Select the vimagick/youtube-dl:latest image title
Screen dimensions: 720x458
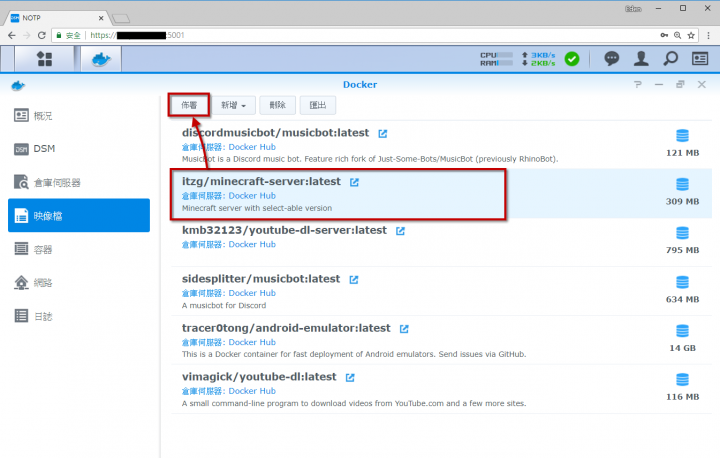(259, 377)
